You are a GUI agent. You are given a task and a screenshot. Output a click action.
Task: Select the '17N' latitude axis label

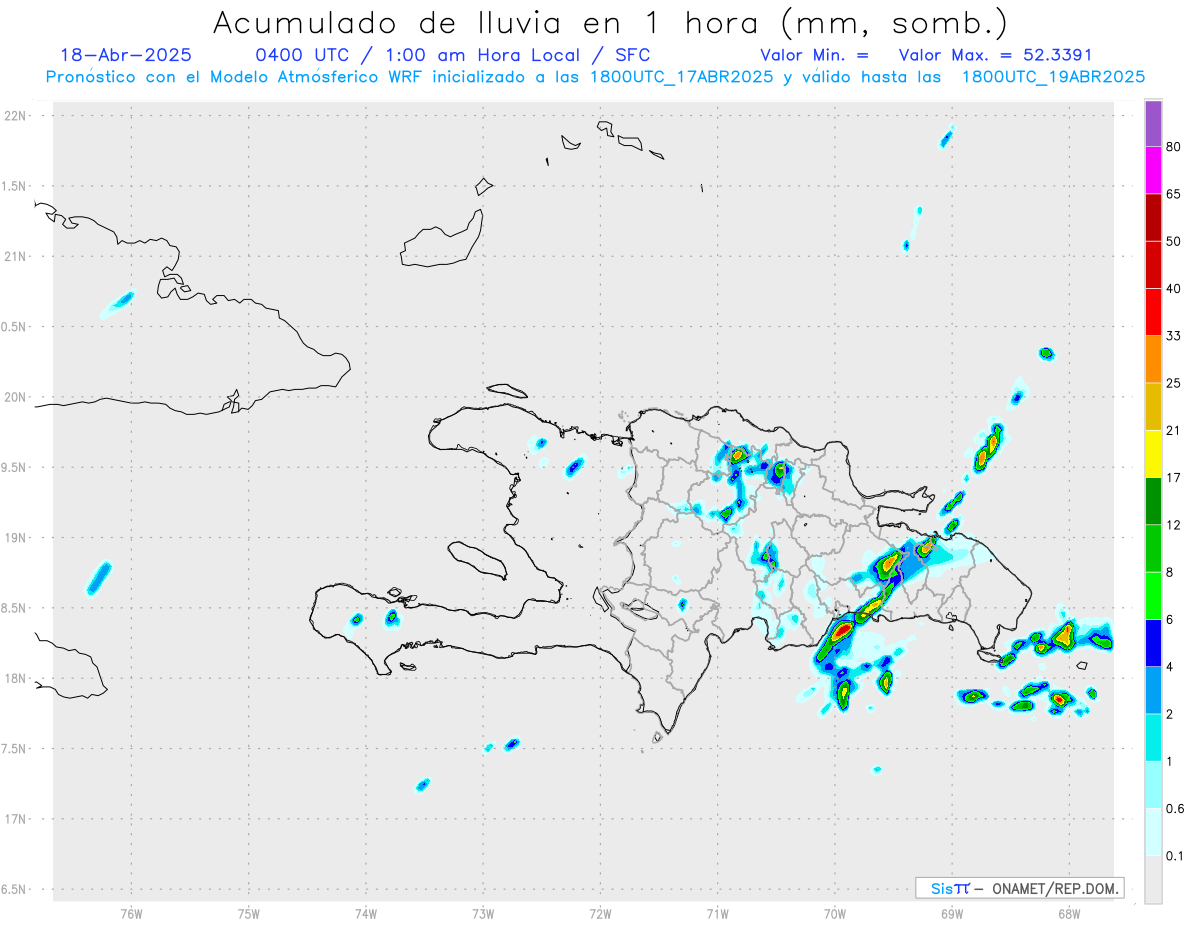(x=17, y=819)
